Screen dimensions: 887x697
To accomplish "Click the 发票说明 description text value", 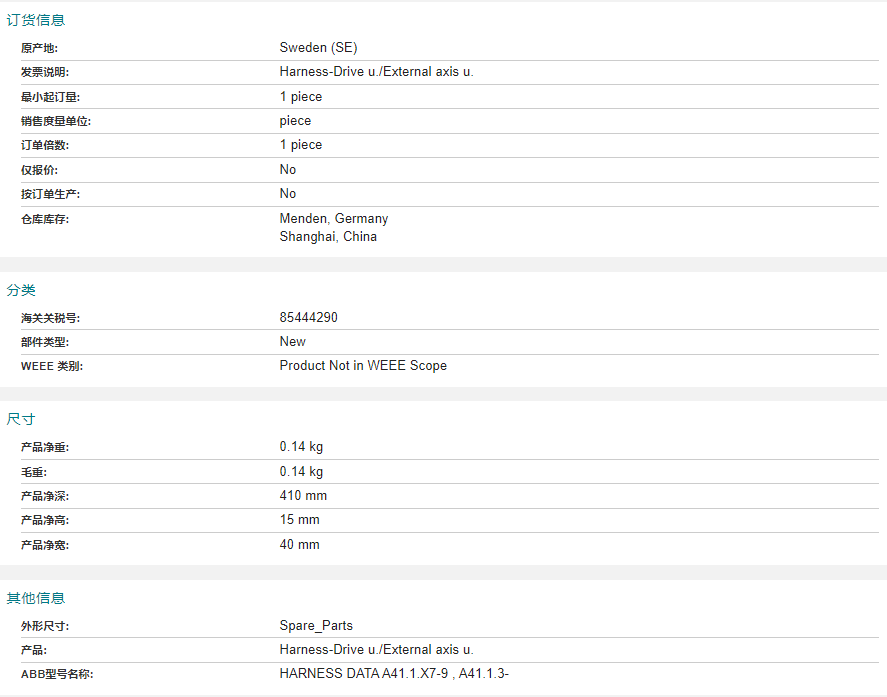I will coord(376,72).
